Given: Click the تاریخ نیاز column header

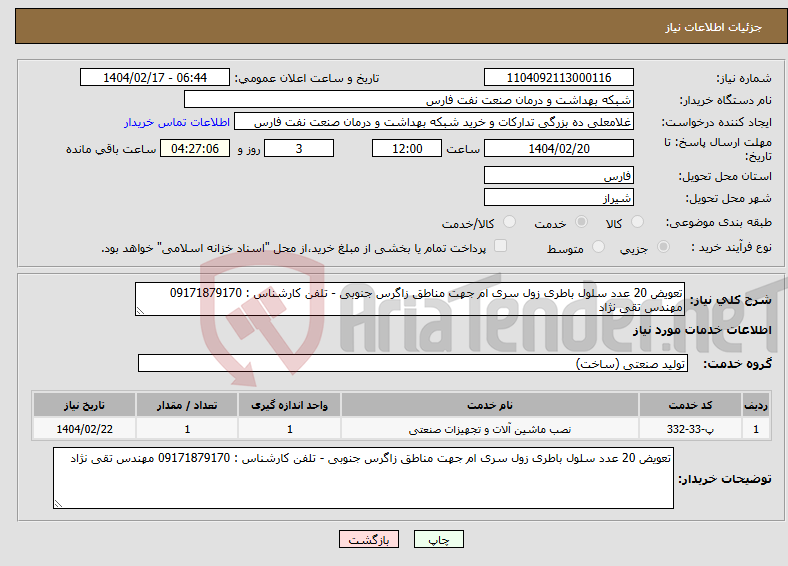Looking at the screenshot, I should (84, 405).
